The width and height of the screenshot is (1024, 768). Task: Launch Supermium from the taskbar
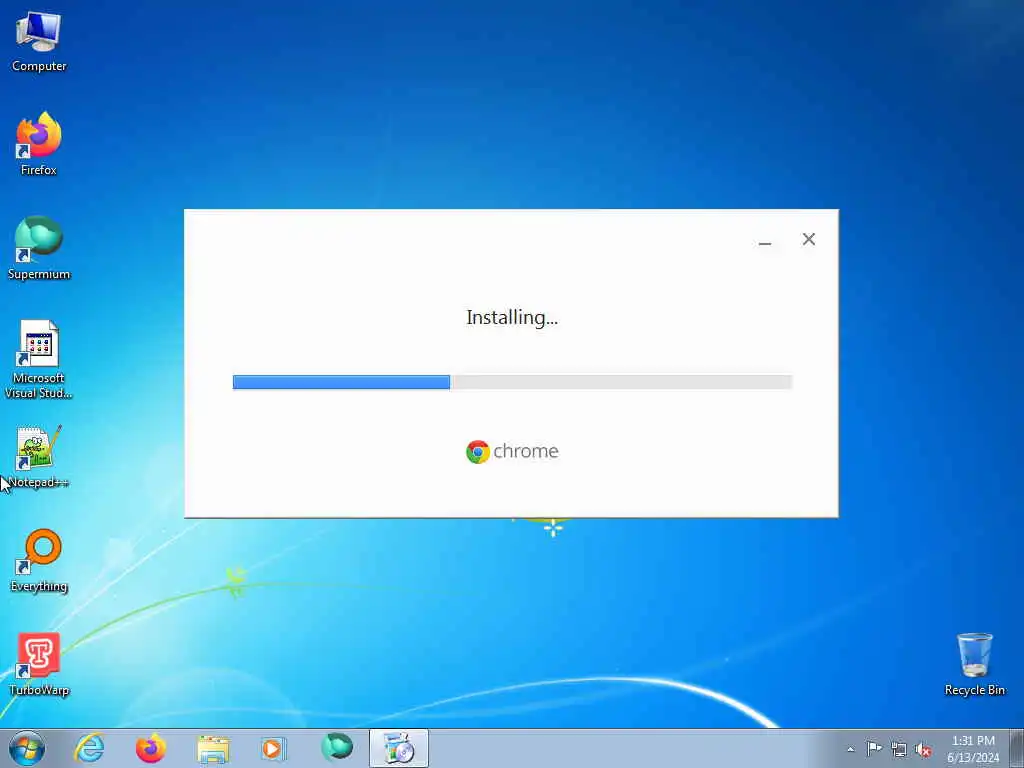click(x=337, y=747)
